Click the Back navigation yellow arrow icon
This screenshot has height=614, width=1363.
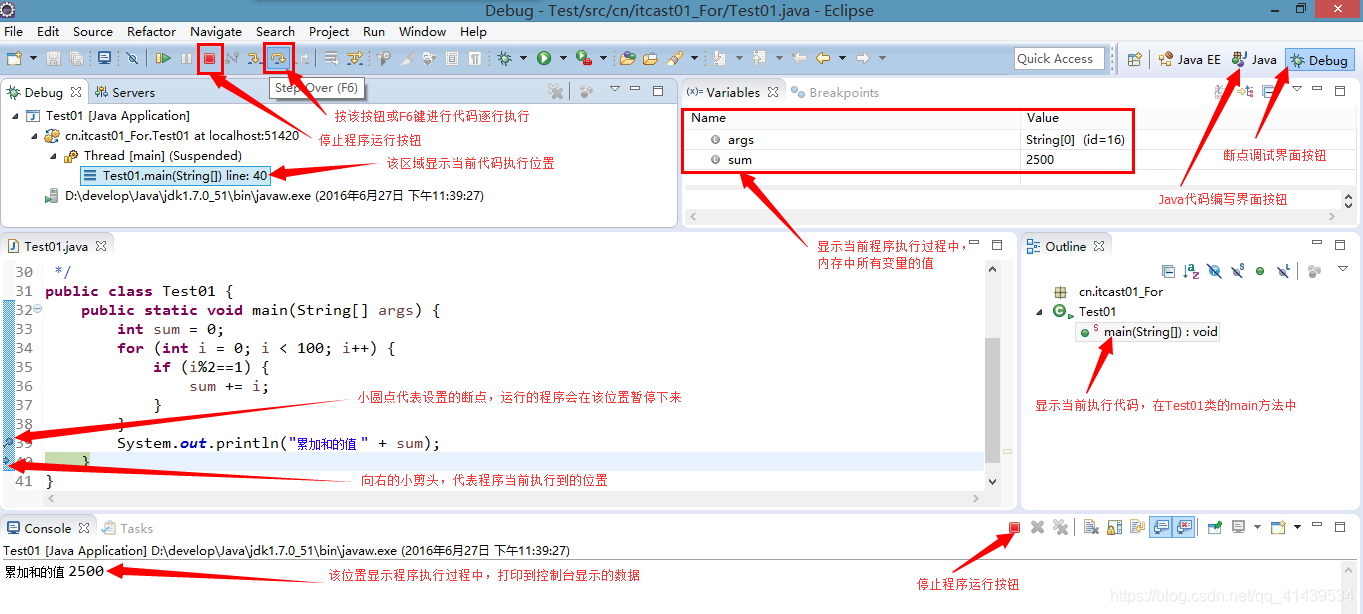pos(823,58)
